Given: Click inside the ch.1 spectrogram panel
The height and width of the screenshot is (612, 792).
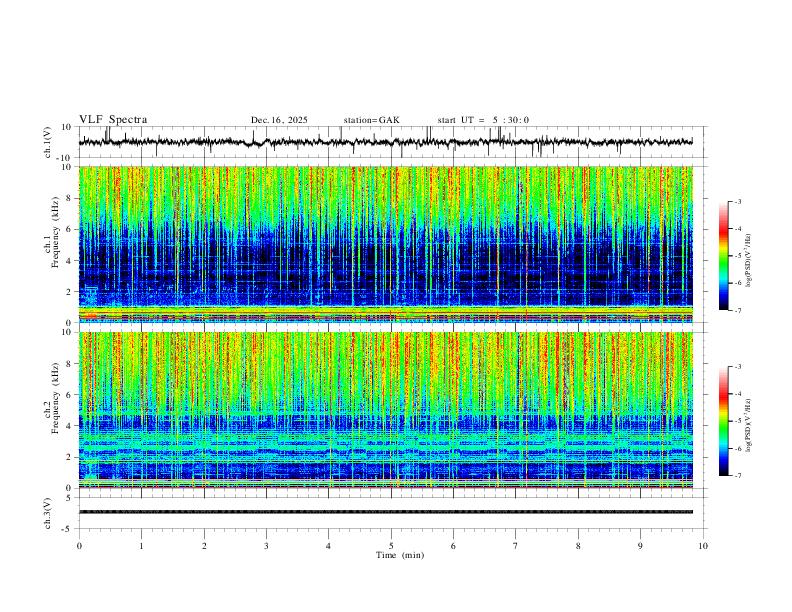Looking at the screenshot, I should pos(385,244).
